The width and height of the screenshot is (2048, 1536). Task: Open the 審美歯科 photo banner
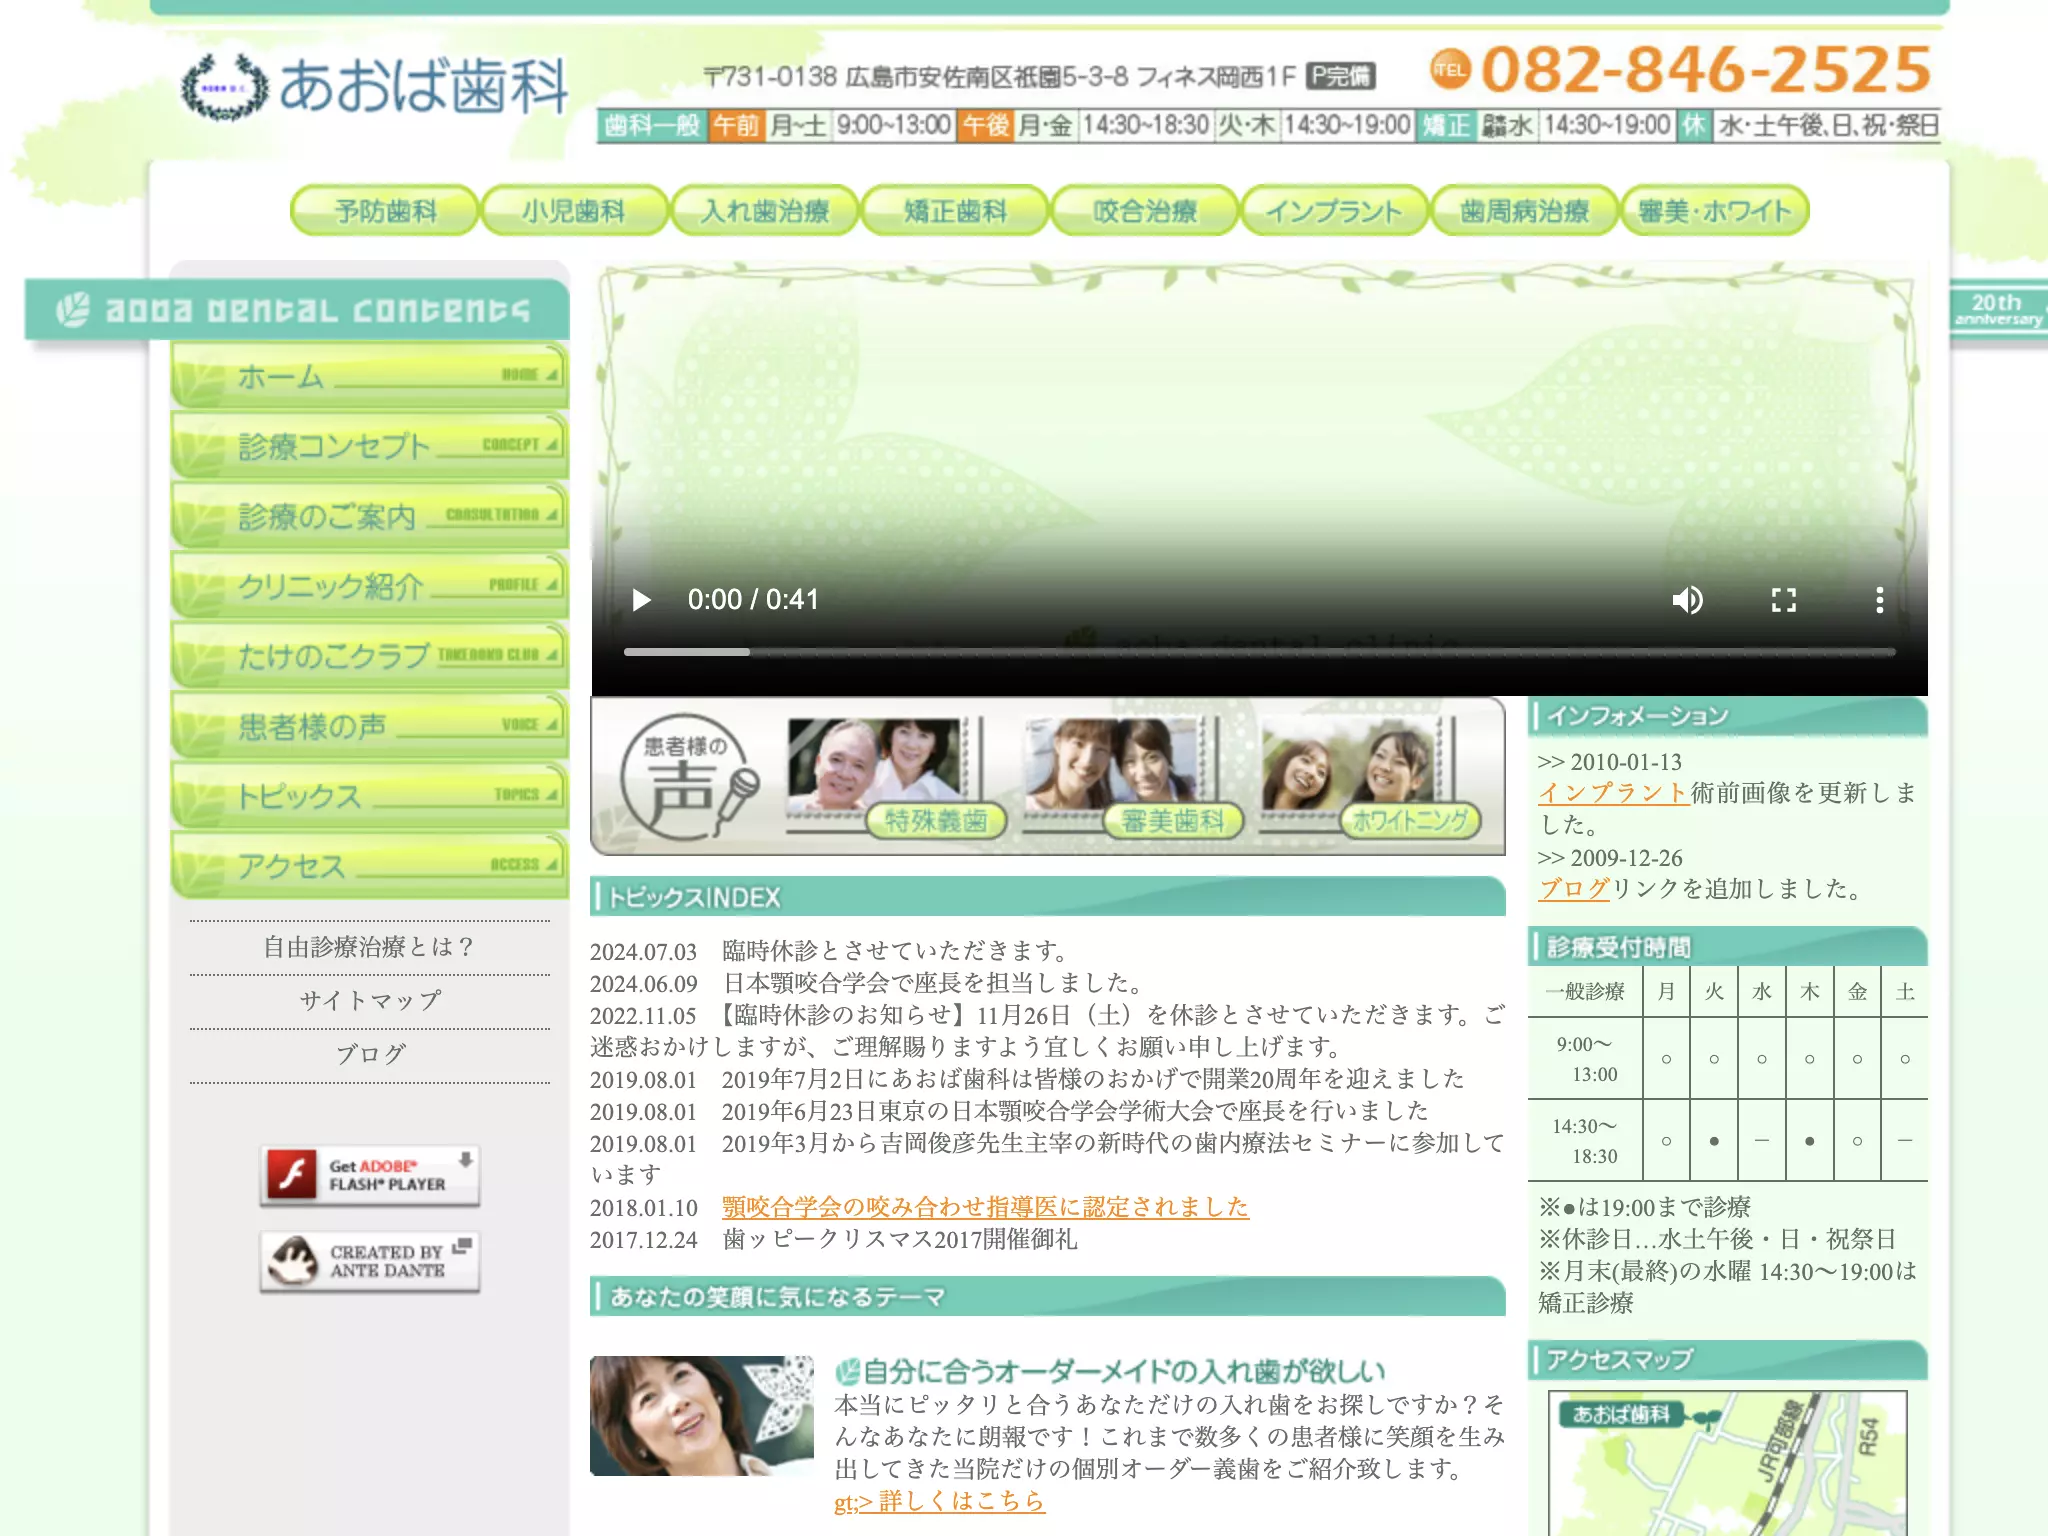pos(1134,778)
